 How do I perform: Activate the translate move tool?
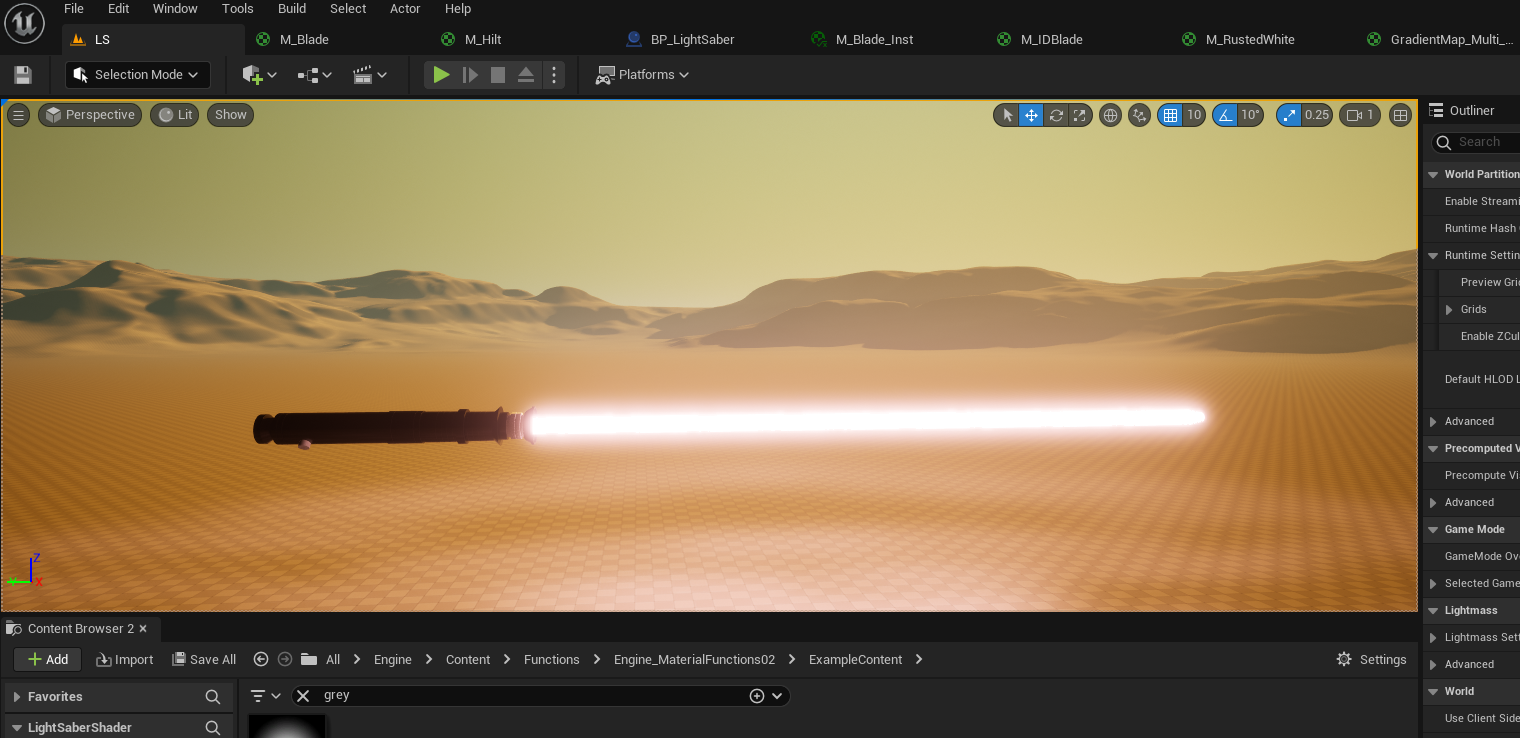pos(1031,115)
